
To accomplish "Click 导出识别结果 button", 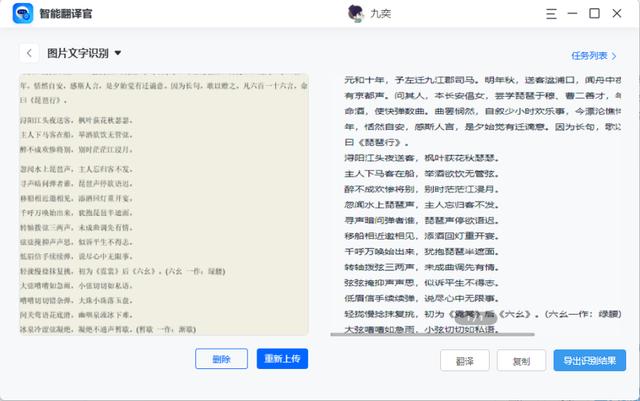I will (589, 361).
